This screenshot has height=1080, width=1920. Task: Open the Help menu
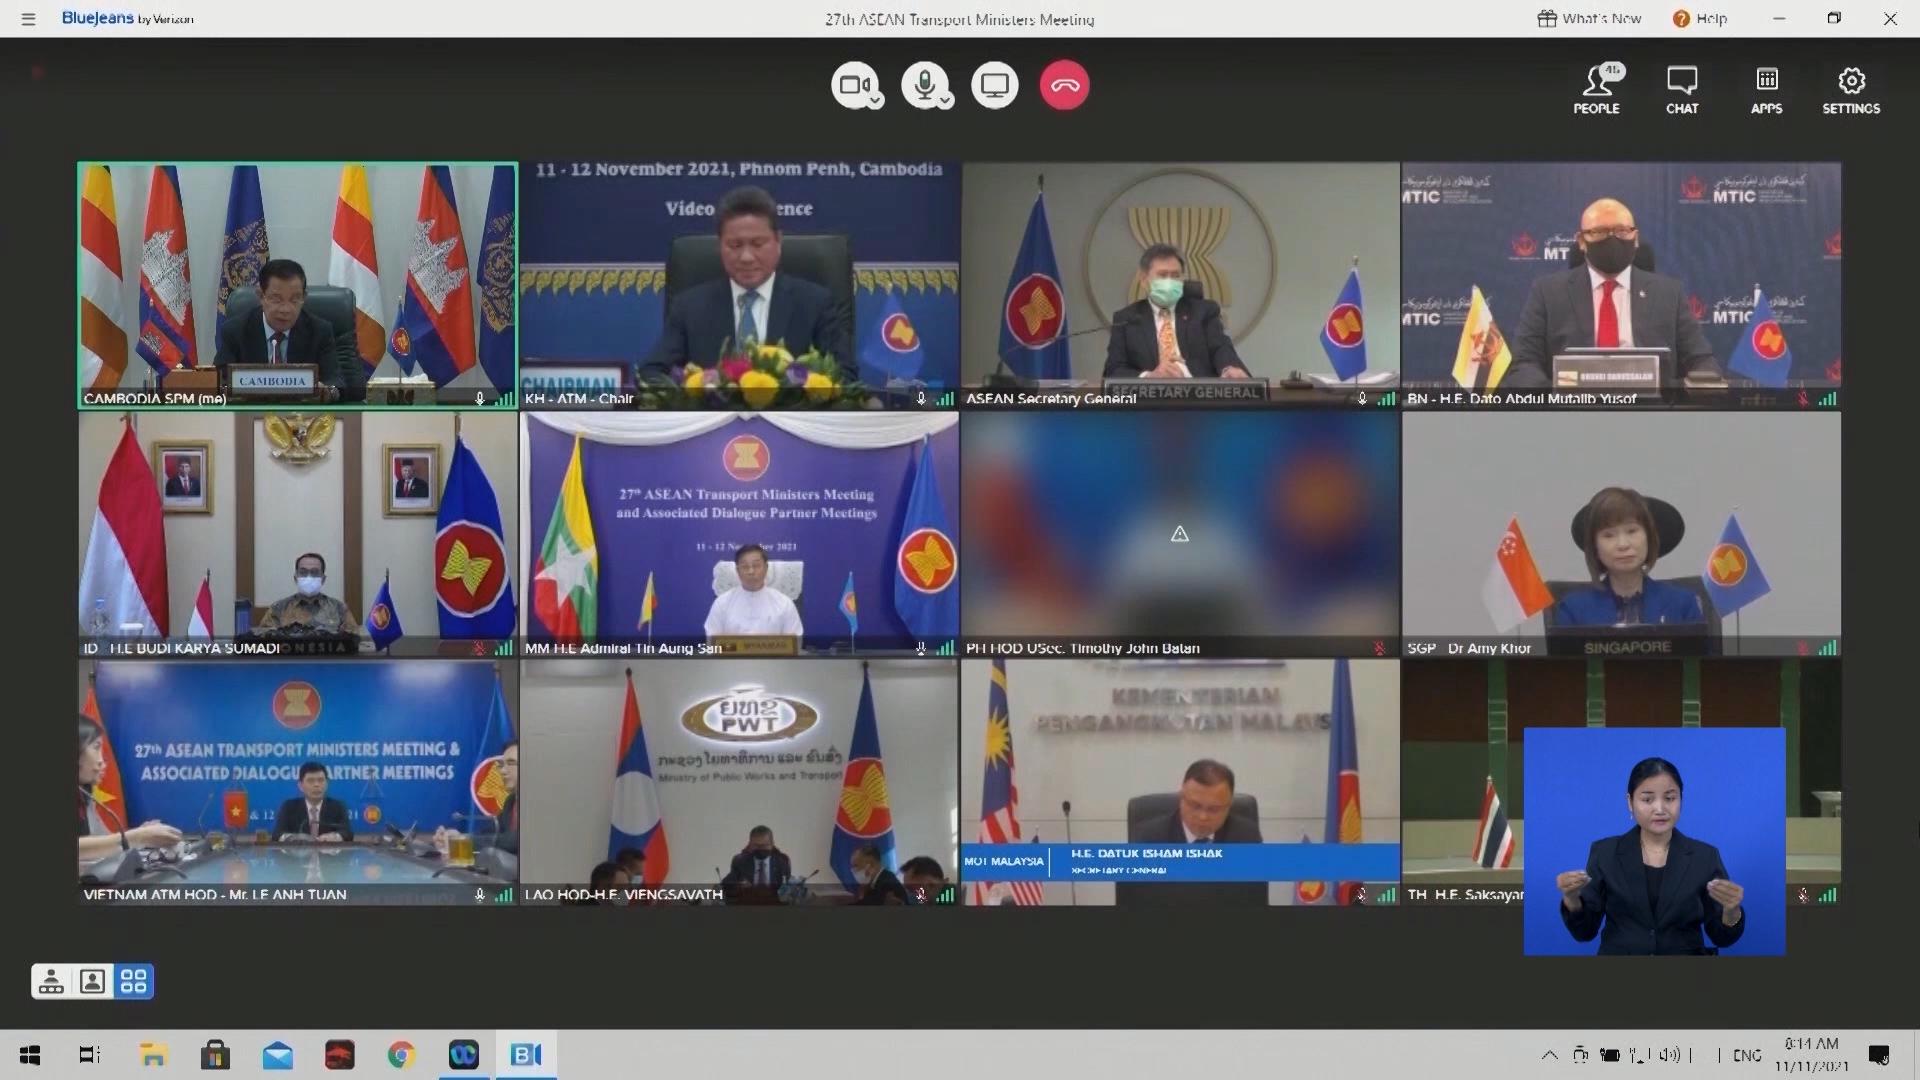pos(1700,19)
